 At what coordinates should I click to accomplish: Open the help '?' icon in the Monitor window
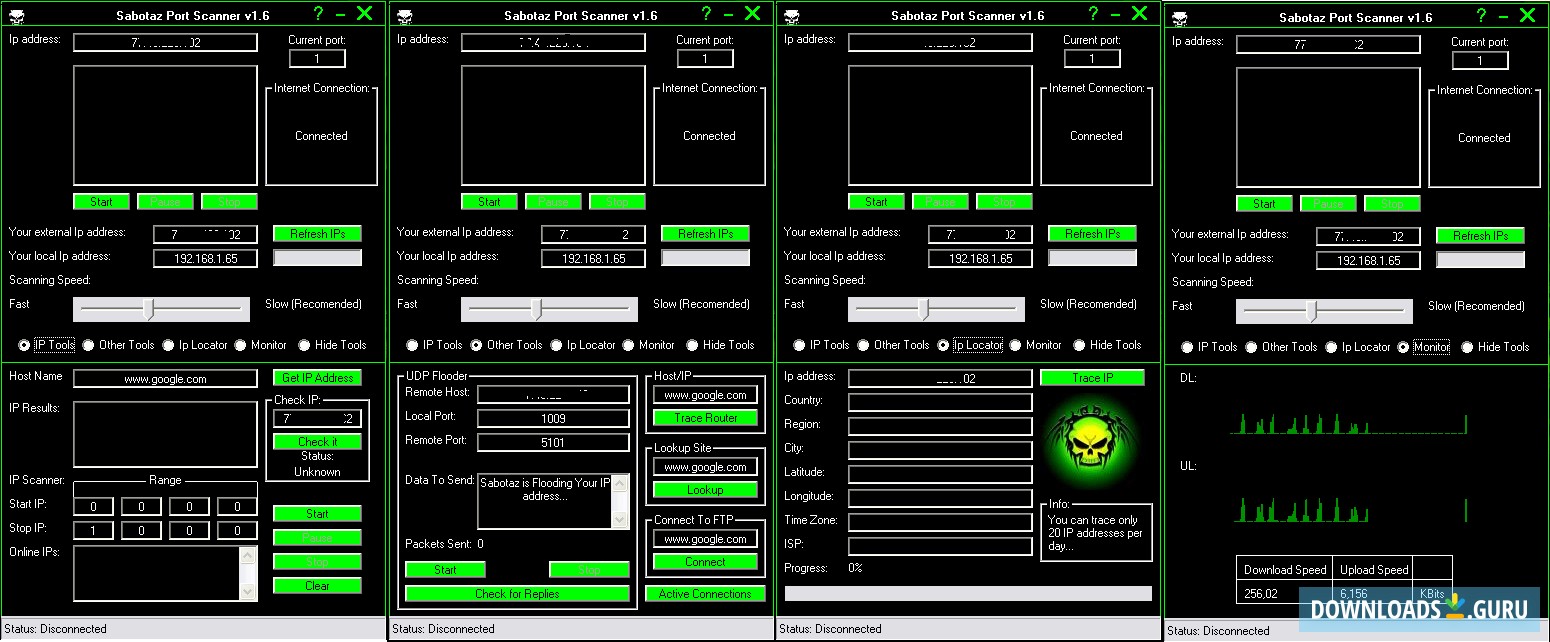pyautogui.click(x=1479, y=16)
